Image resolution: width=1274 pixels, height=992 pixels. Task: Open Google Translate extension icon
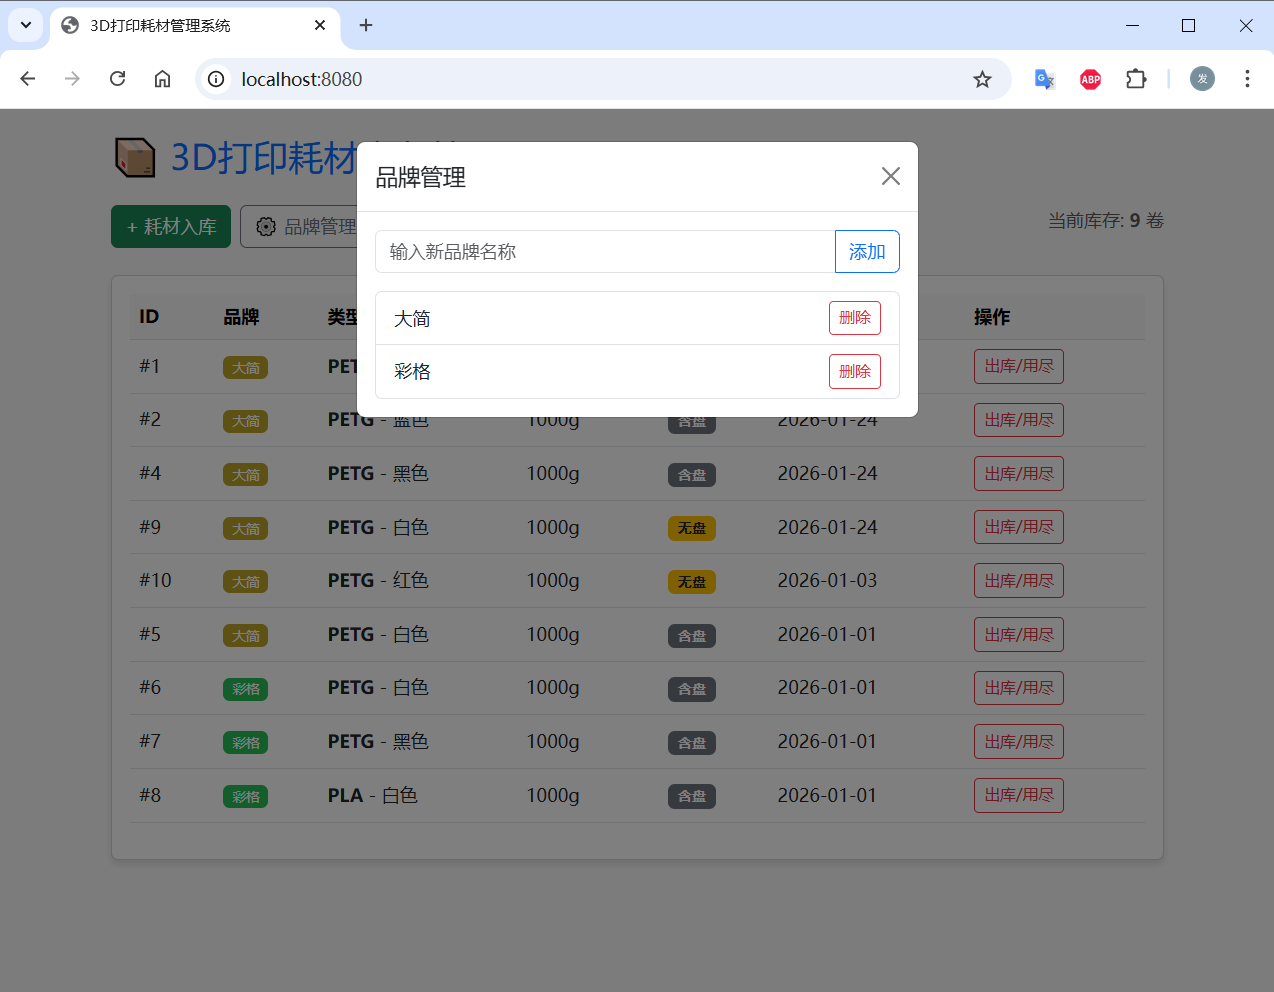pyautogui.click(x=1044, y=79)
